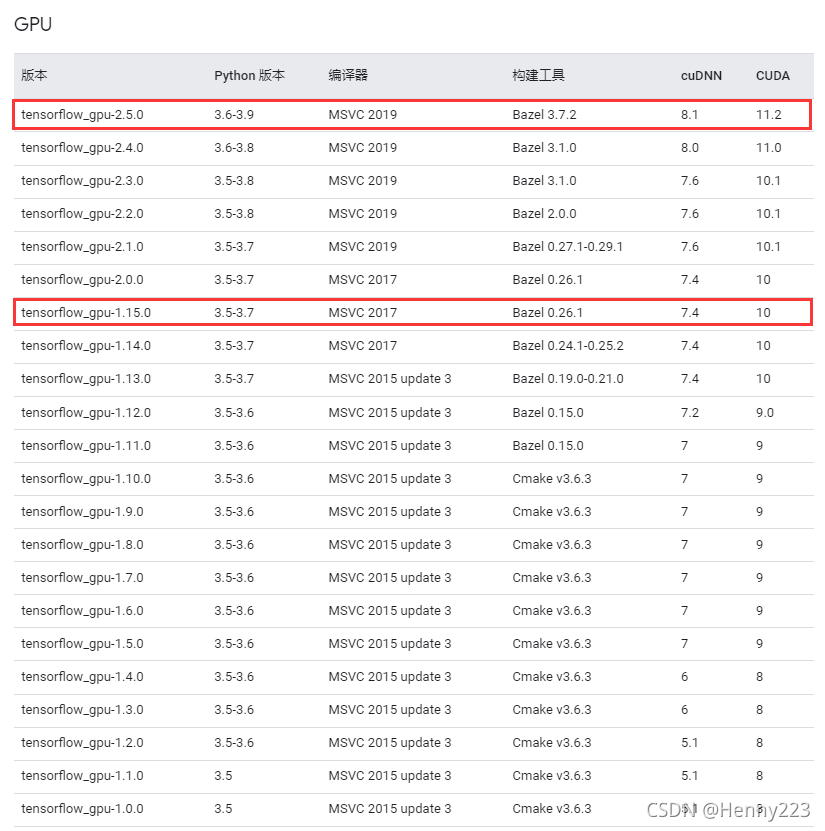Click cuDNN 6 in 1.4.0 row
Viewport: 825px width, 831px height.
685,677
